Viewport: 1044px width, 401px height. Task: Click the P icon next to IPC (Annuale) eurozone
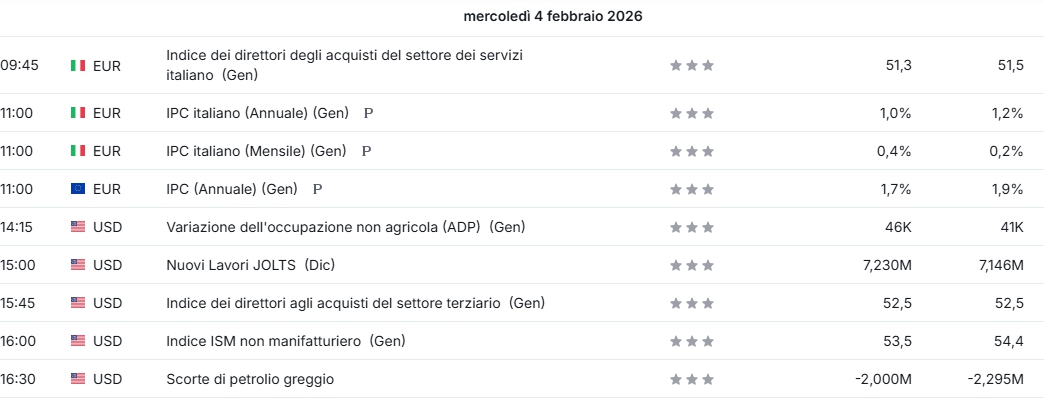[318, 189]
